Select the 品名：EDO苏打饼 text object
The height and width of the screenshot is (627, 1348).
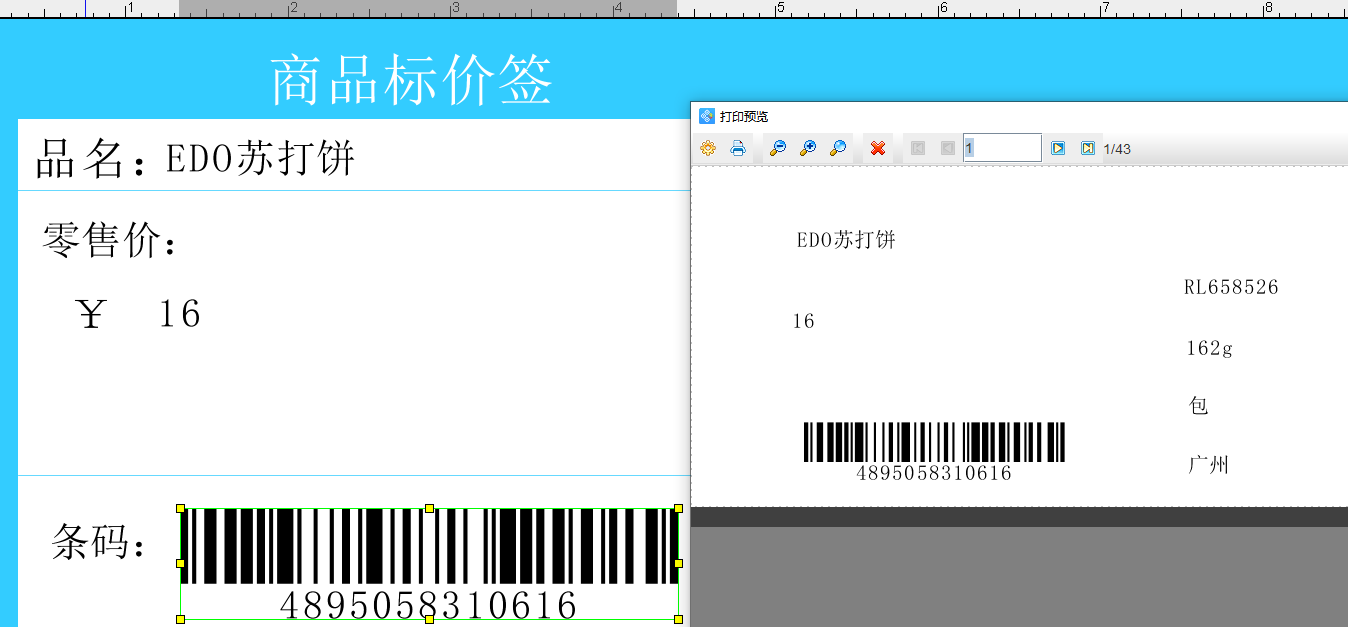coord(196,159)
